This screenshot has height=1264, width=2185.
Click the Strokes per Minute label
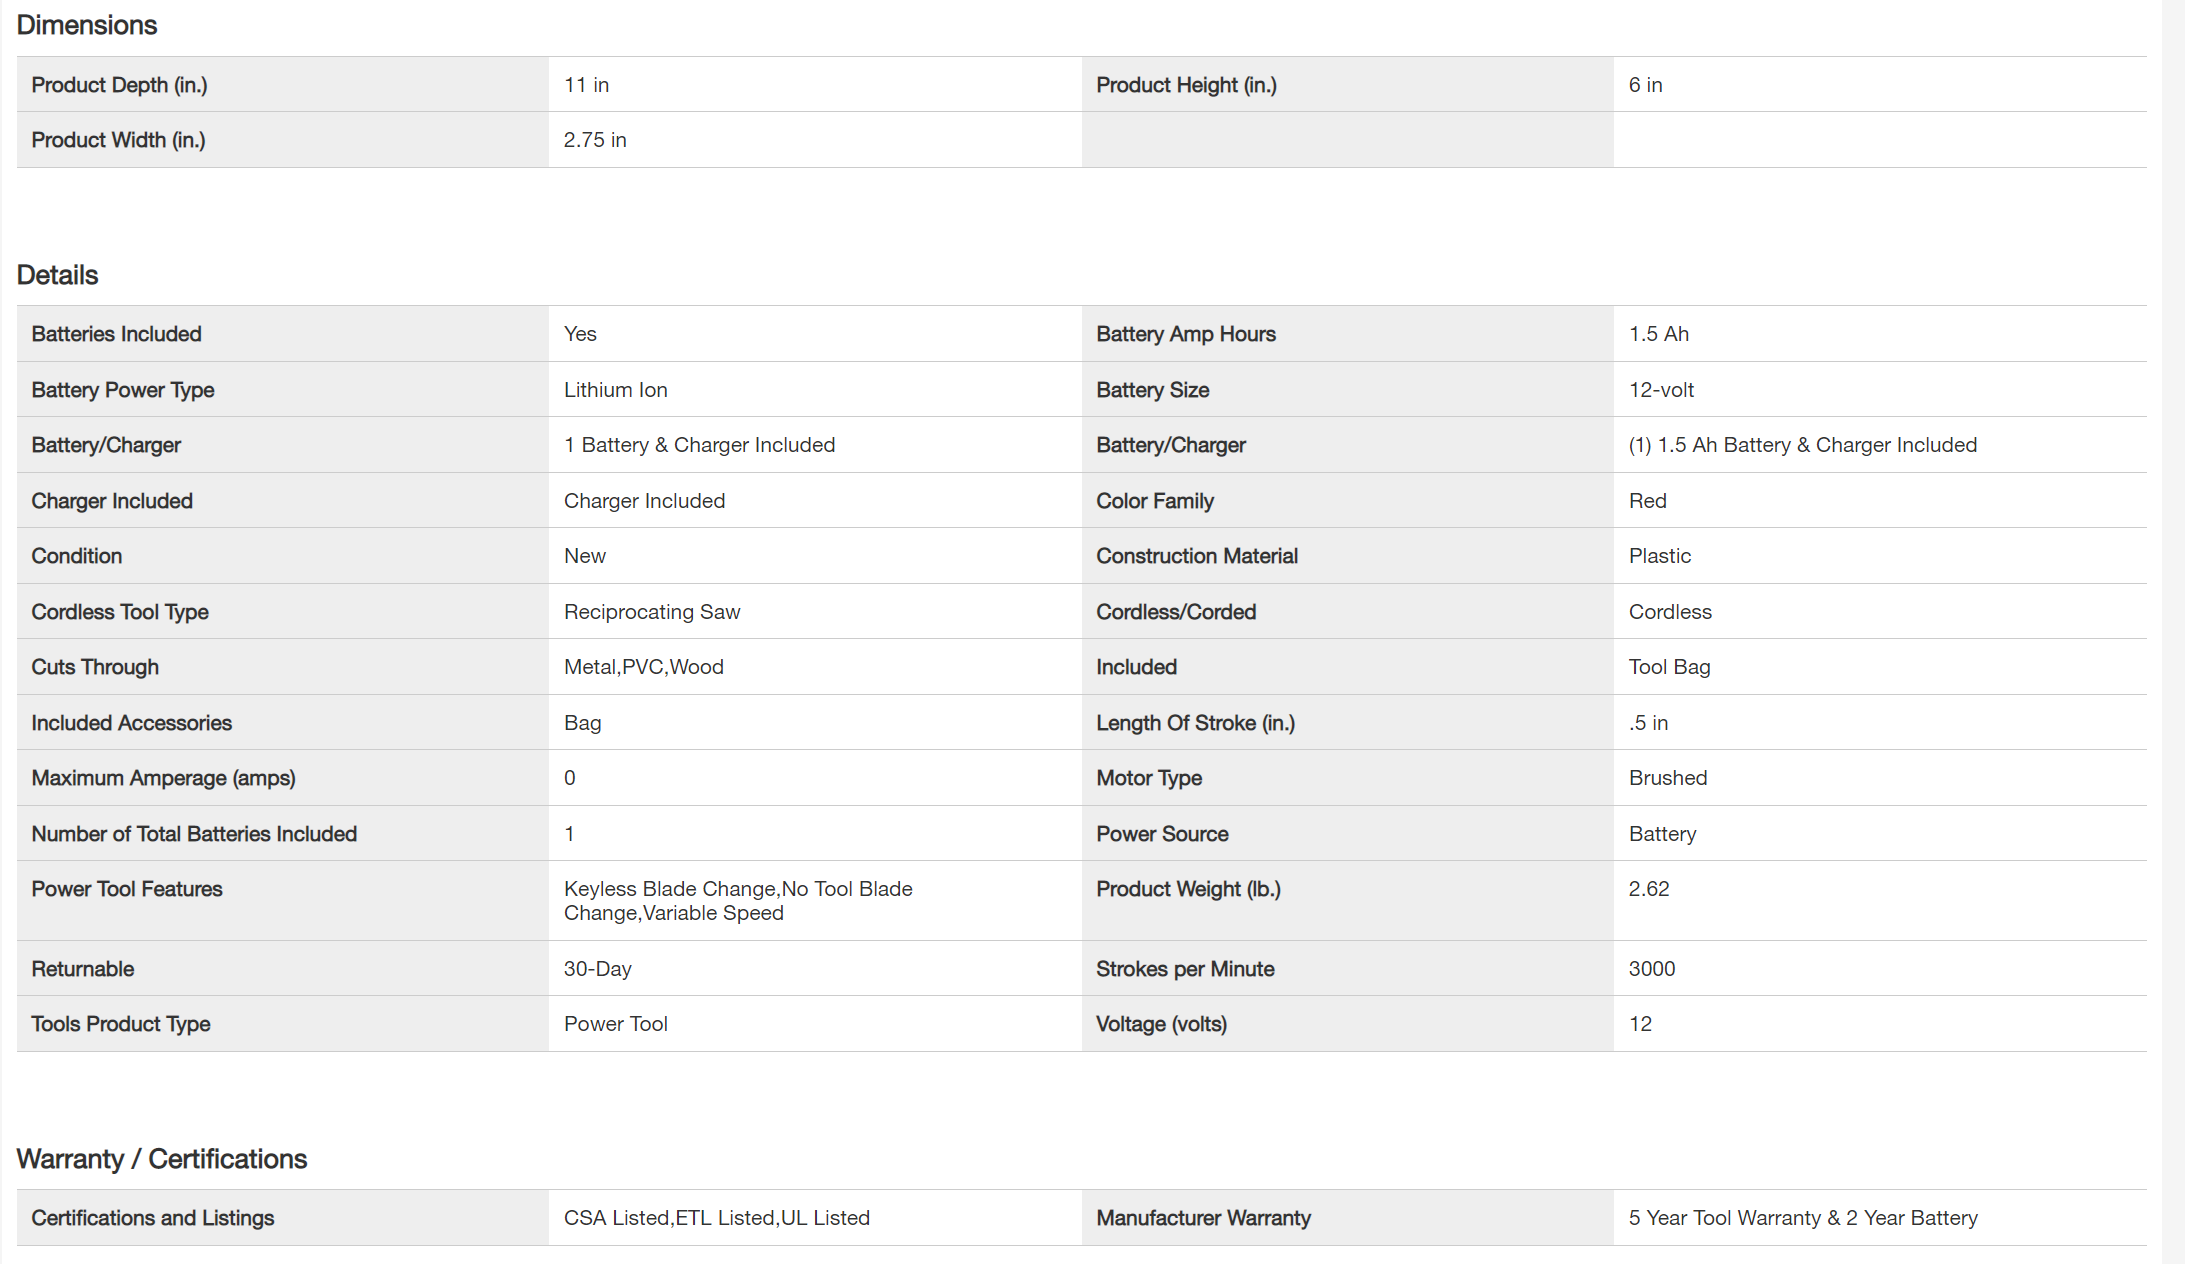tap(1185, 969)
